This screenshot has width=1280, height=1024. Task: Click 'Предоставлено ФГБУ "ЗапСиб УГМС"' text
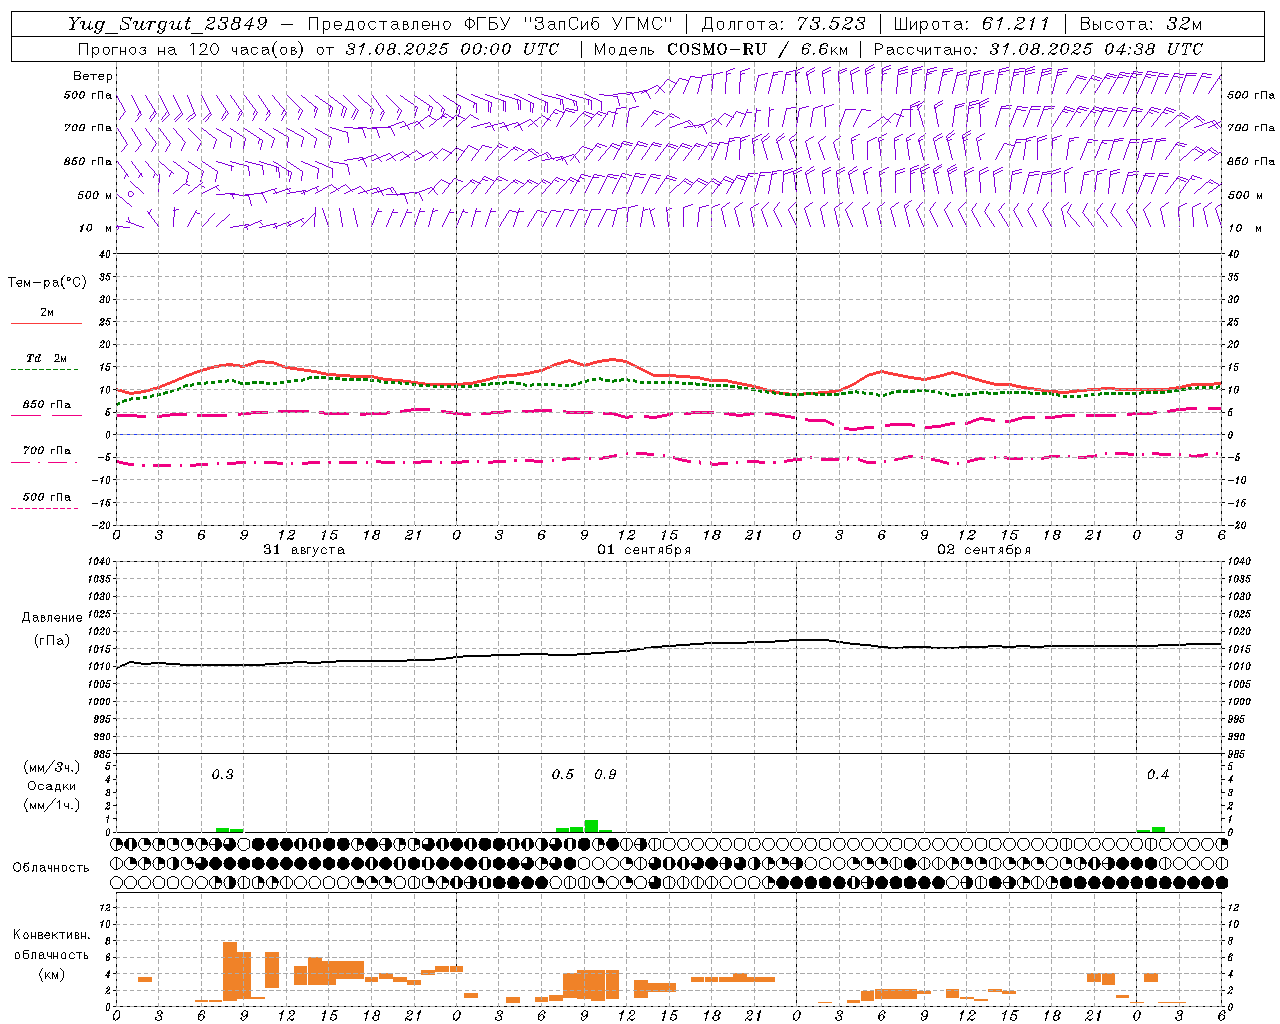[x=490, y=24]
